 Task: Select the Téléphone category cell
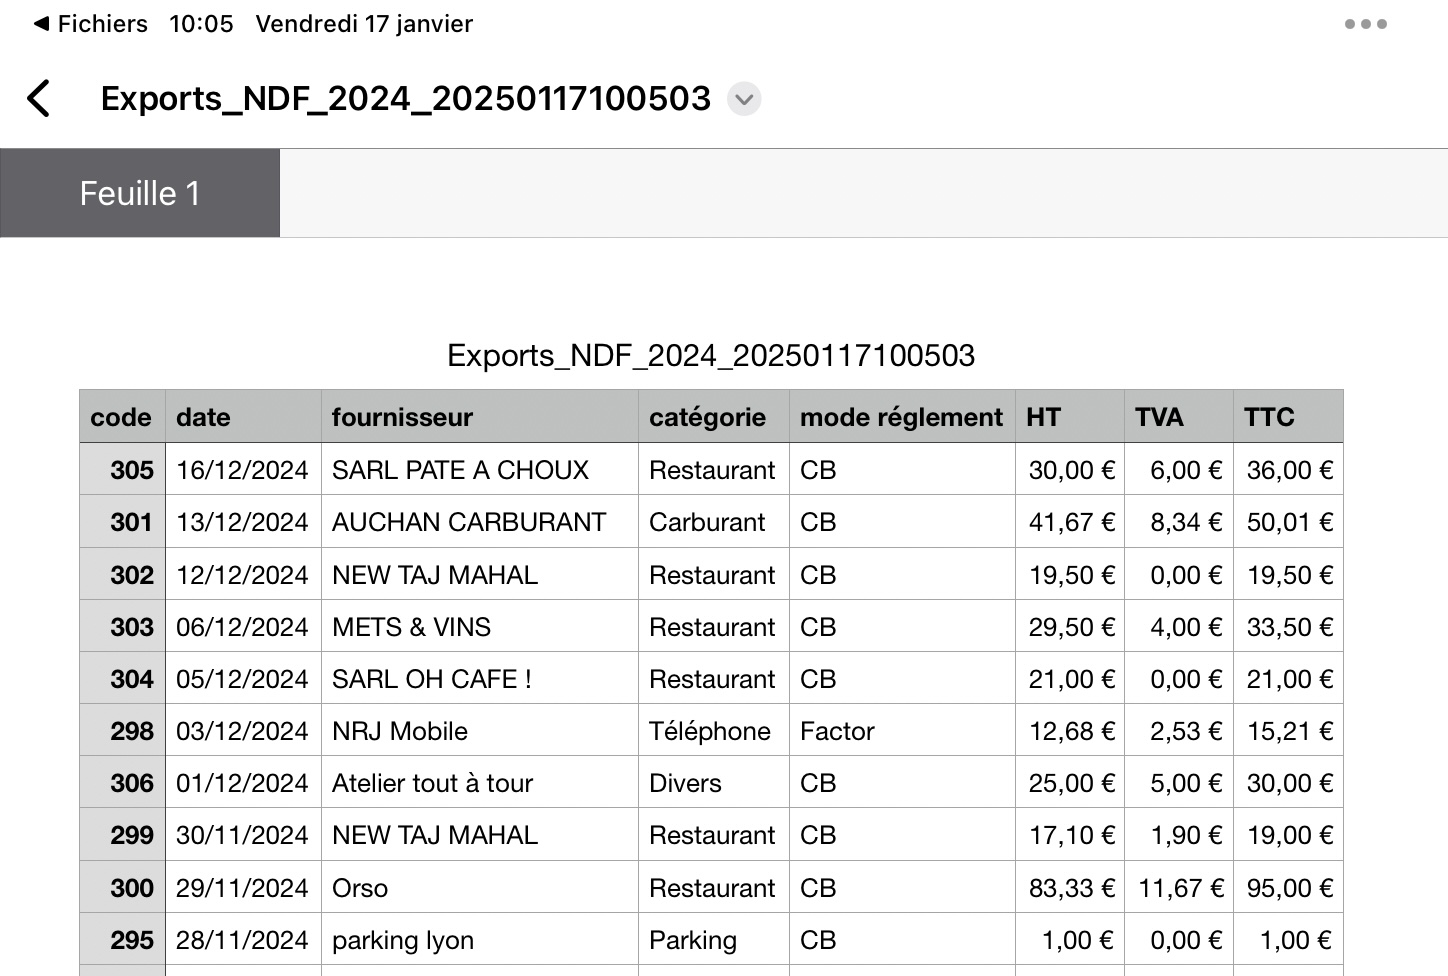[x=714, y=731]
